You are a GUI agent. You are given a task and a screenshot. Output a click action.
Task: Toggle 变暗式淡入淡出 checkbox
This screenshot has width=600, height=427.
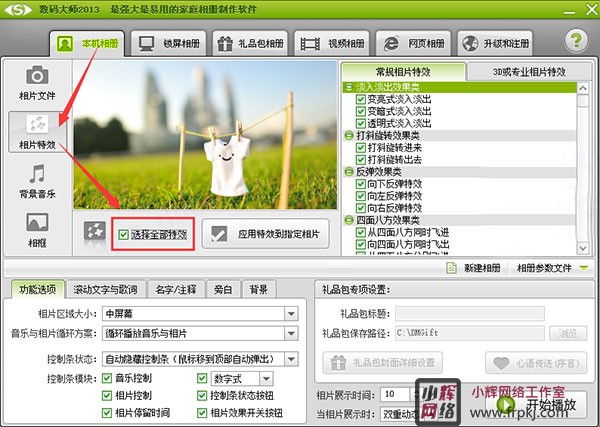pos(360,111)
